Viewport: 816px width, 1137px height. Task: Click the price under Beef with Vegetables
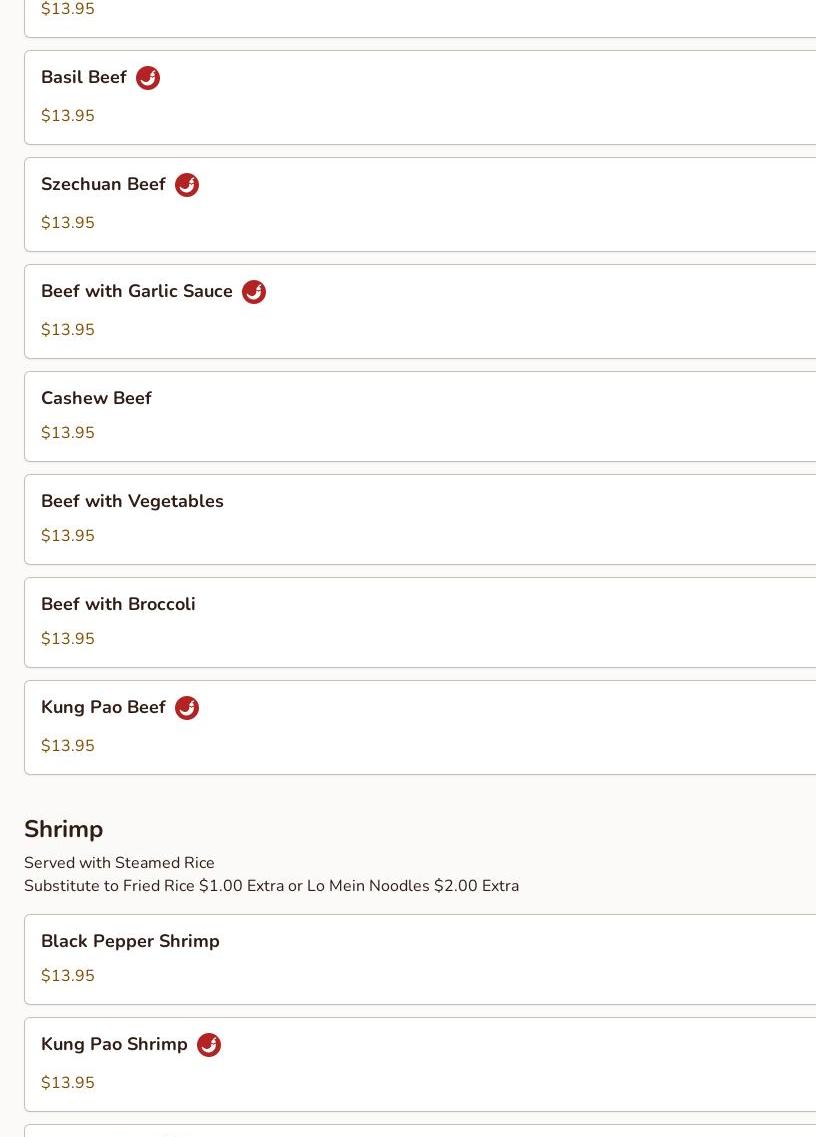(68, 536)
